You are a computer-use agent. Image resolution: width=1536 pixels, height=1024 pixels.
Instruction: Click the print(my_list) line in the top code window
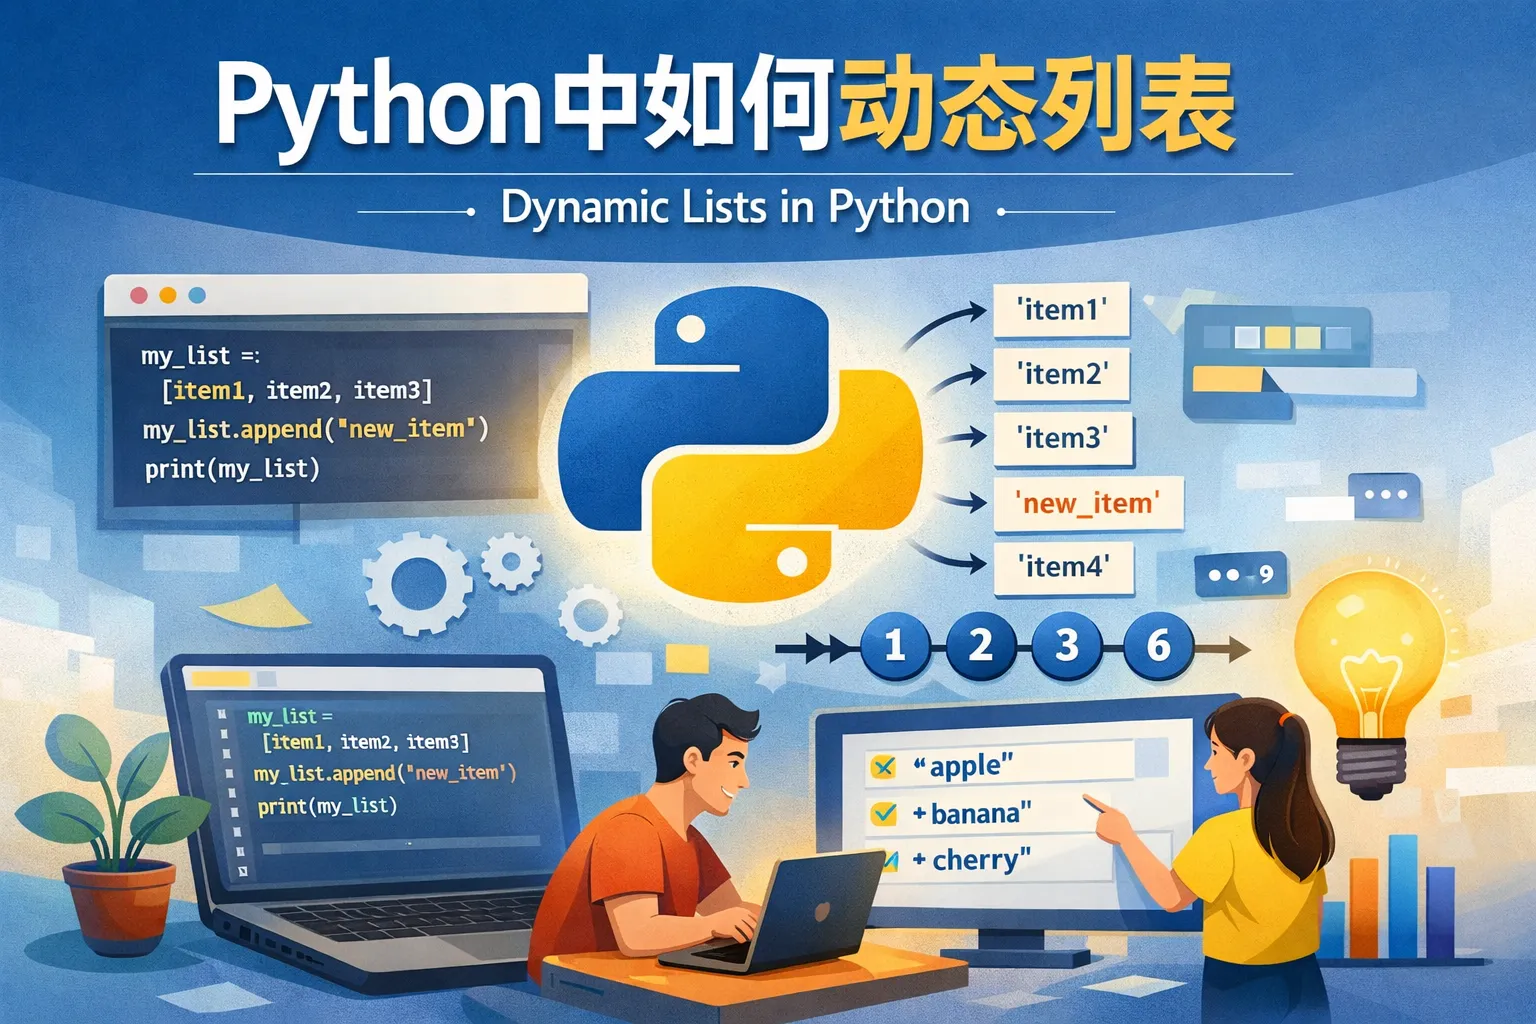232,468
